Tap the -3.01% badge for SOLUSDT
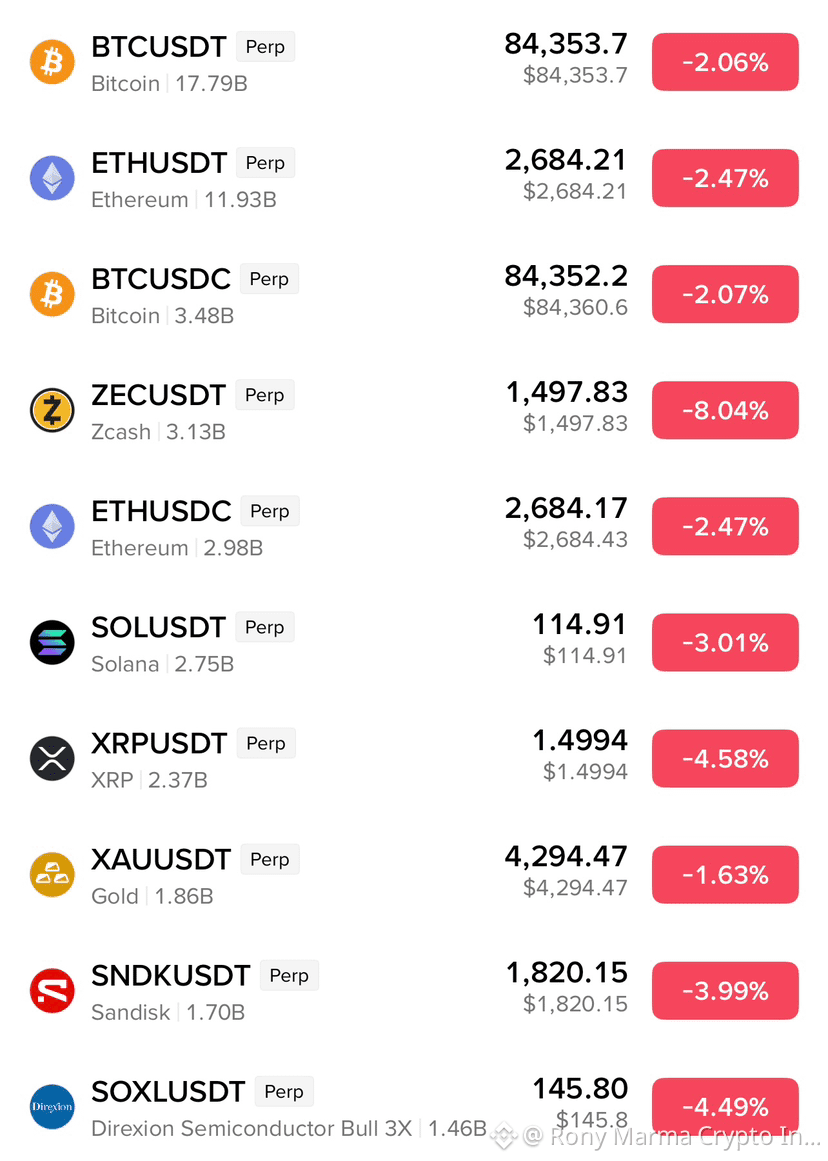The image size is (828, 1161). (x=725, y=643)
